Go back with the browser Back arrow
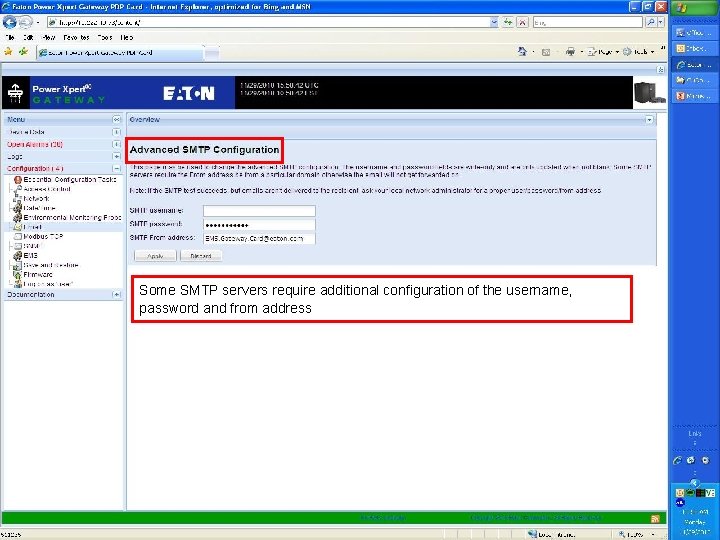The image size is (720, 540). [x=9, y=22]
